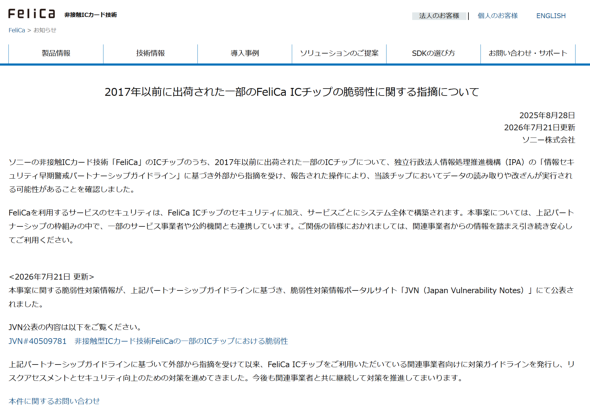
Task: Click the paragraph starting with FeliCaを利用するサービス
Action: pos(290,226)
